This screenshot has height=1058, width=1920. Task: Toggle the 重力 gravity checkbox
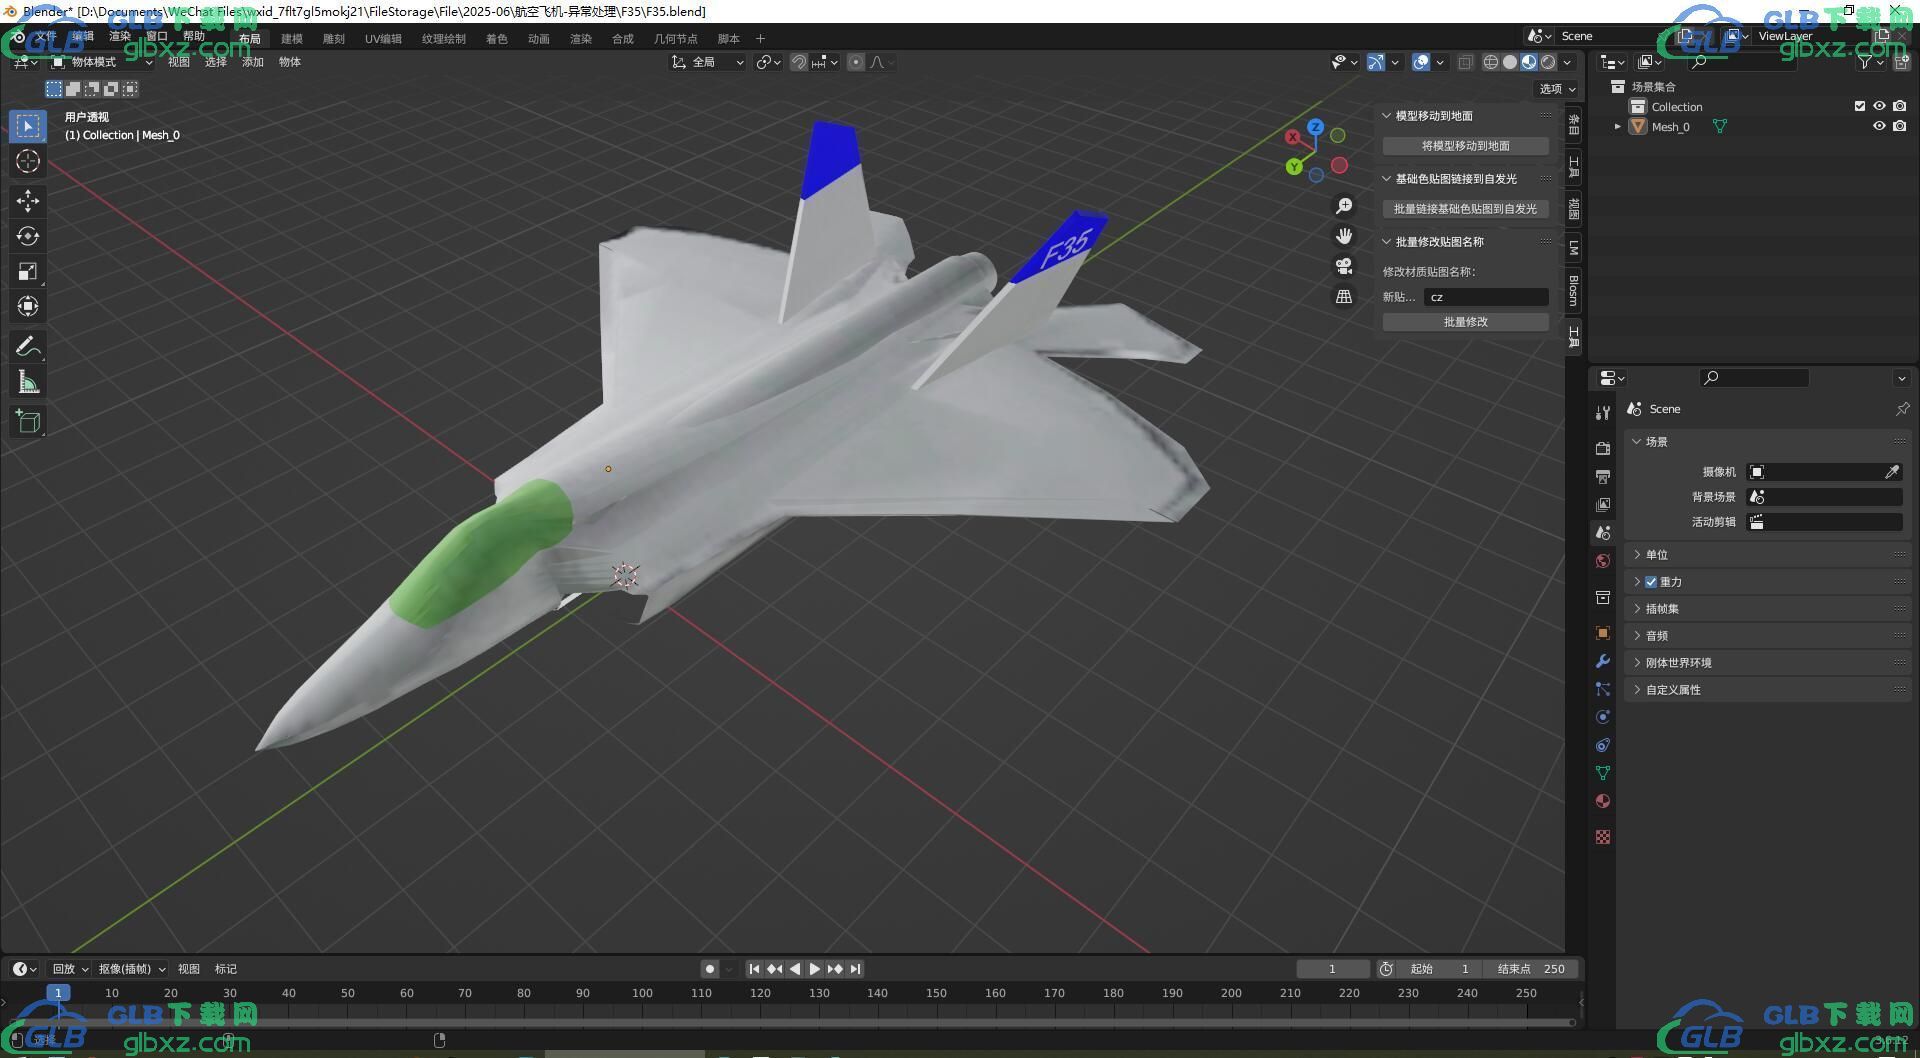[x=1651, y=582]
